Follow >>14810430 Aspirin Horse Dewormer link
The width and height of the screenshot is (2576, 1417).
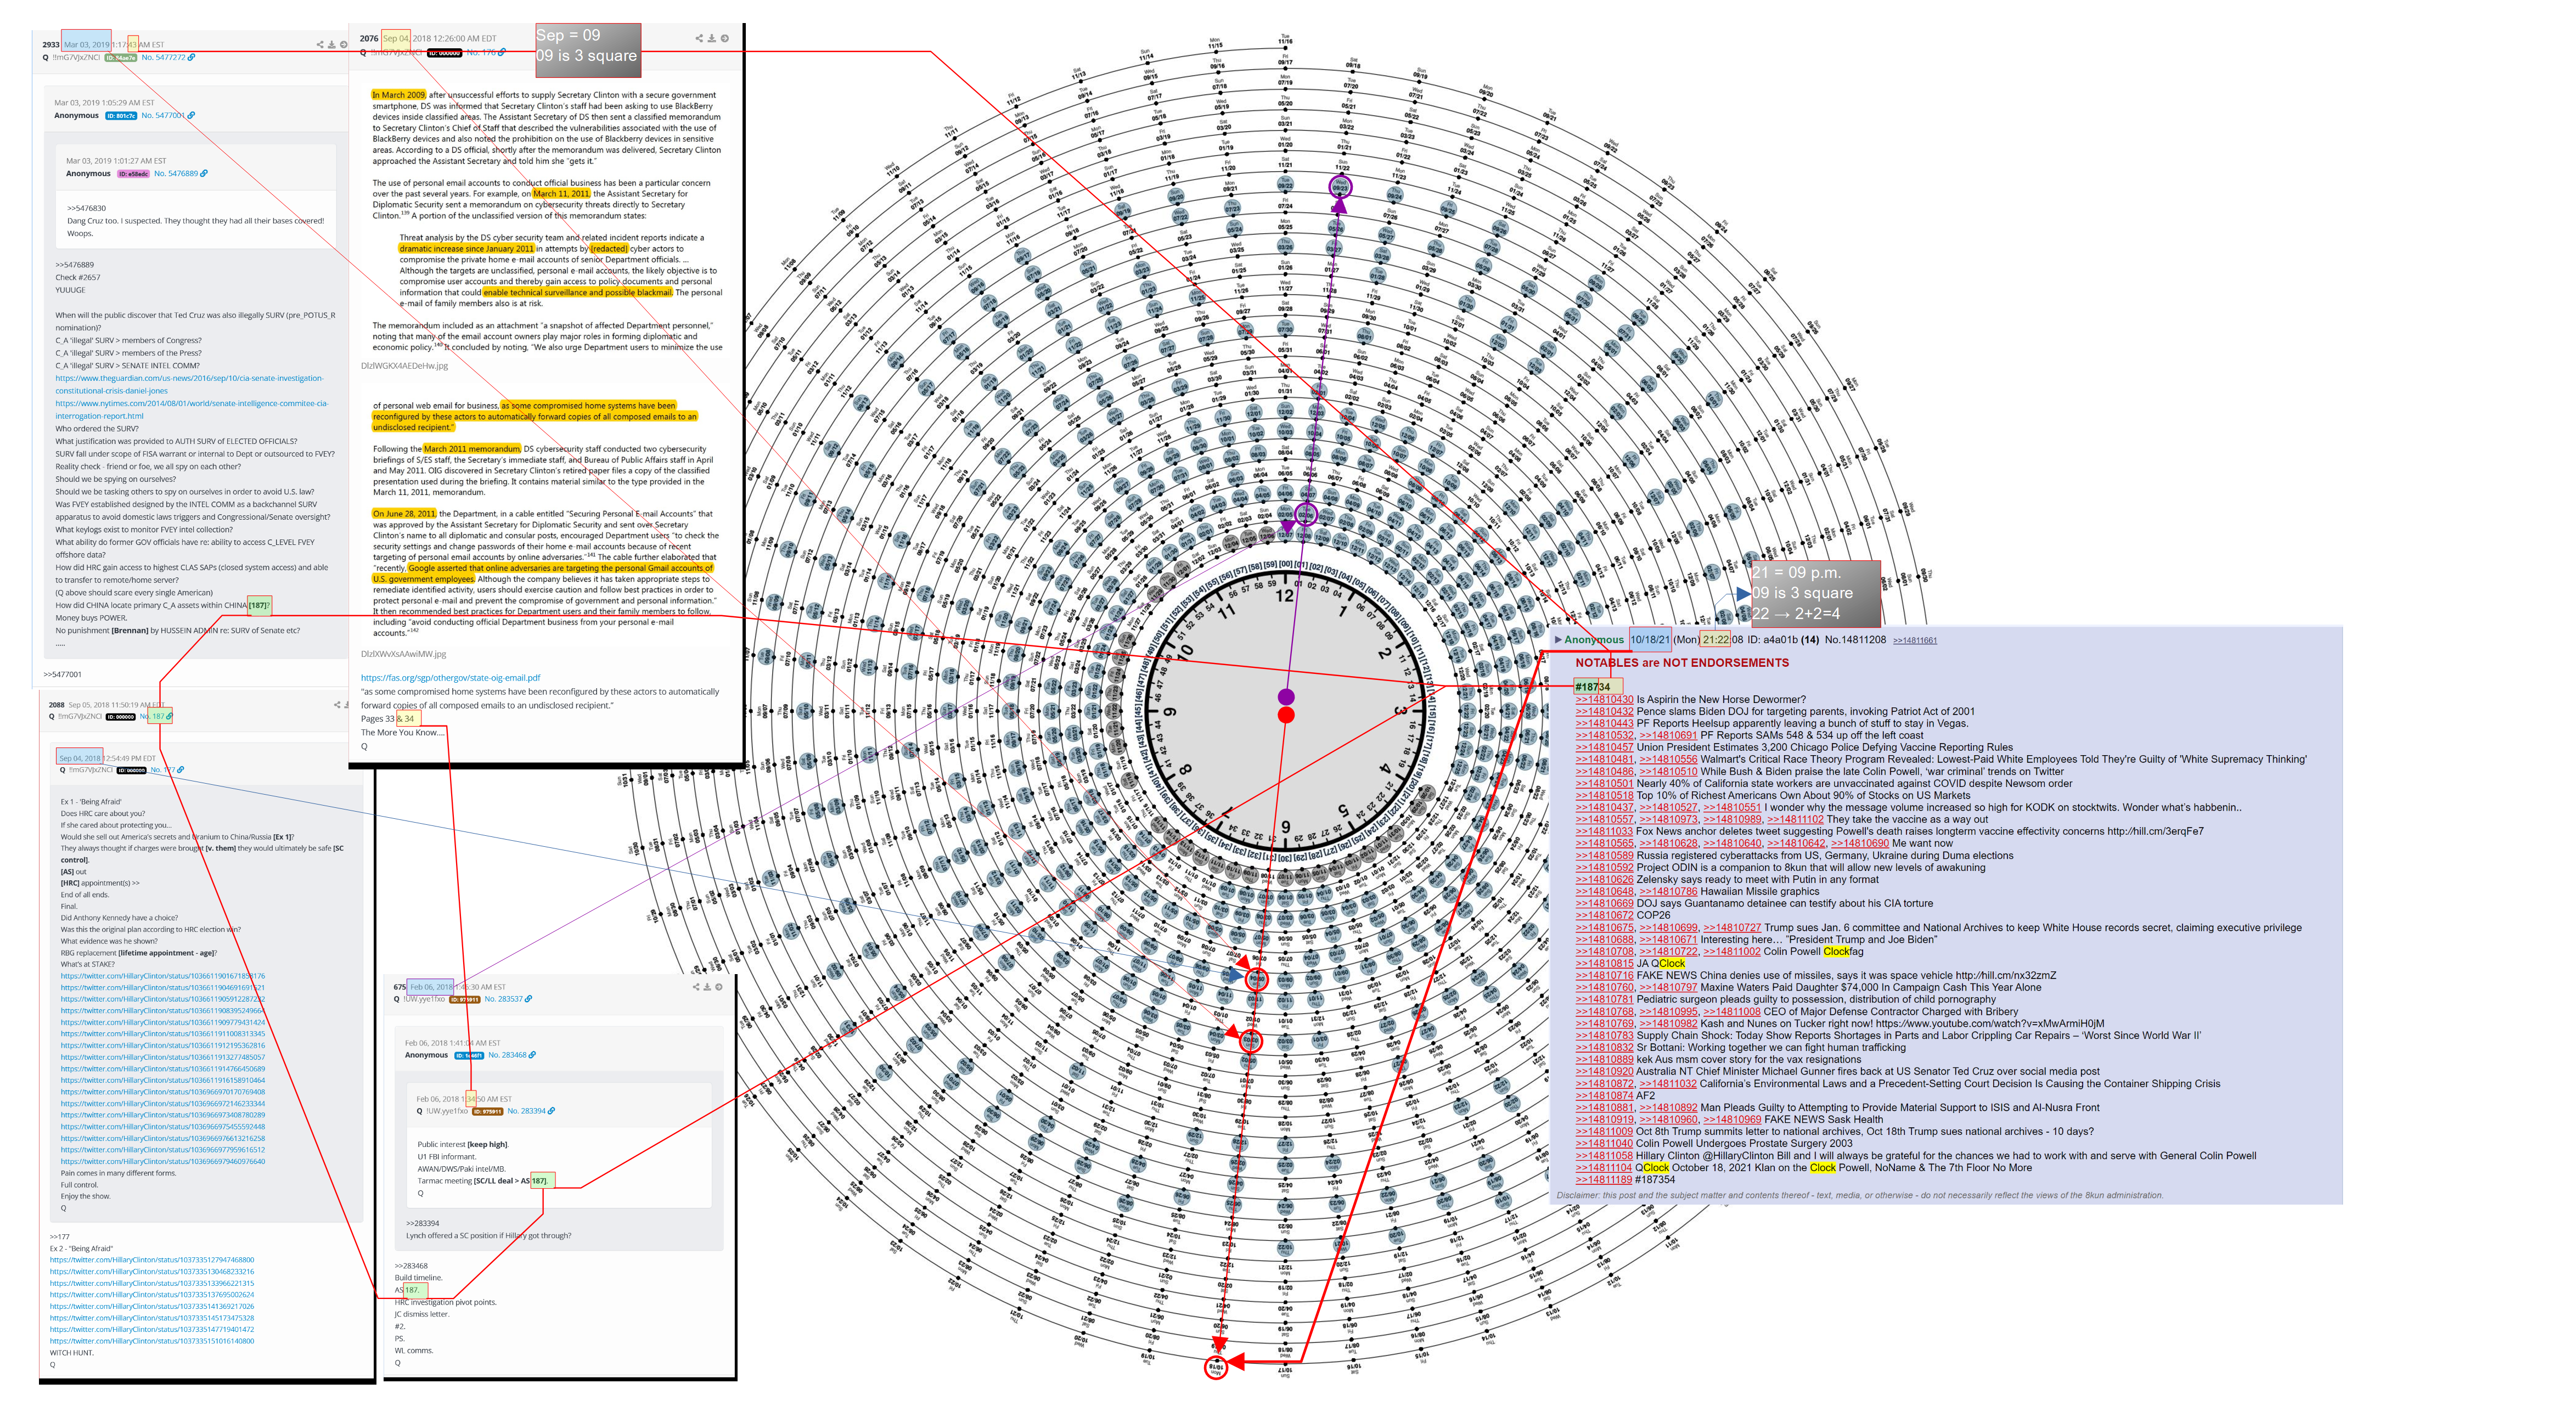(x=1604, y=699)
